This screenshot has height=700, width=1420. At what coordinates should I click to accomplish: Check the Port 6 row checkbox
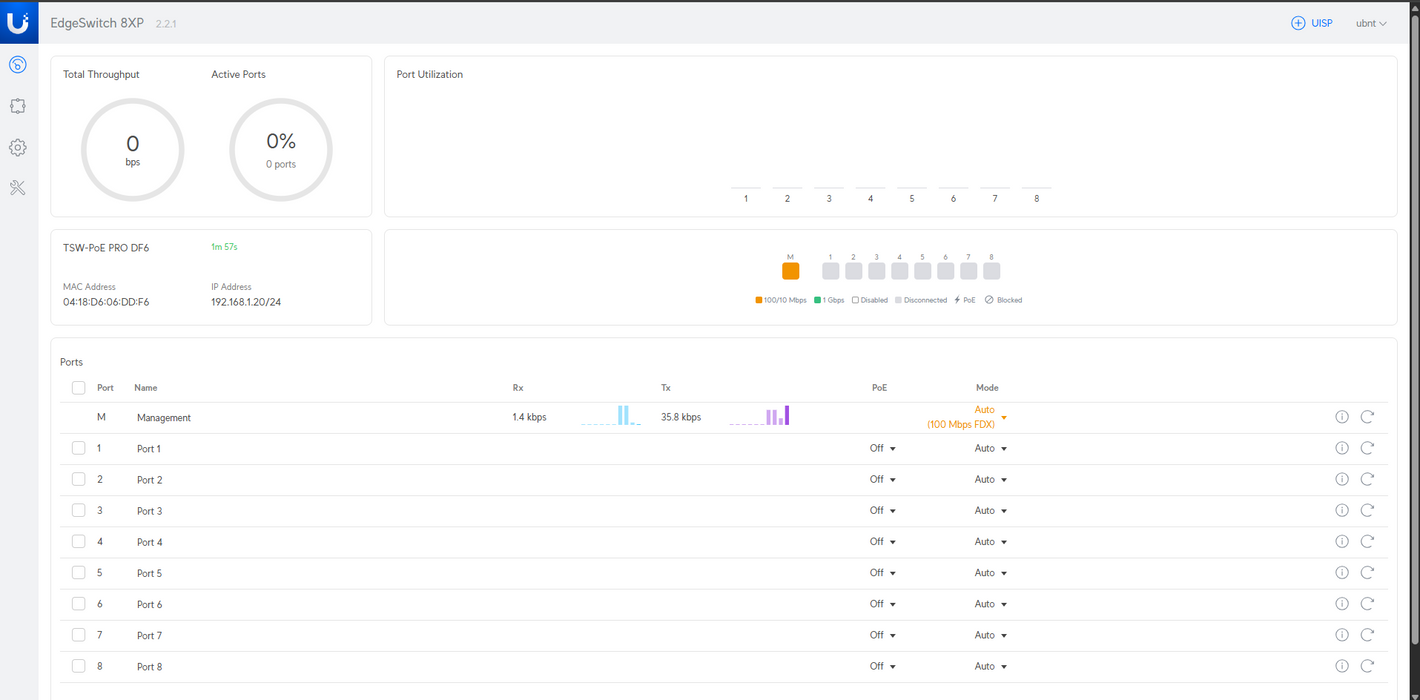point(78,604)
